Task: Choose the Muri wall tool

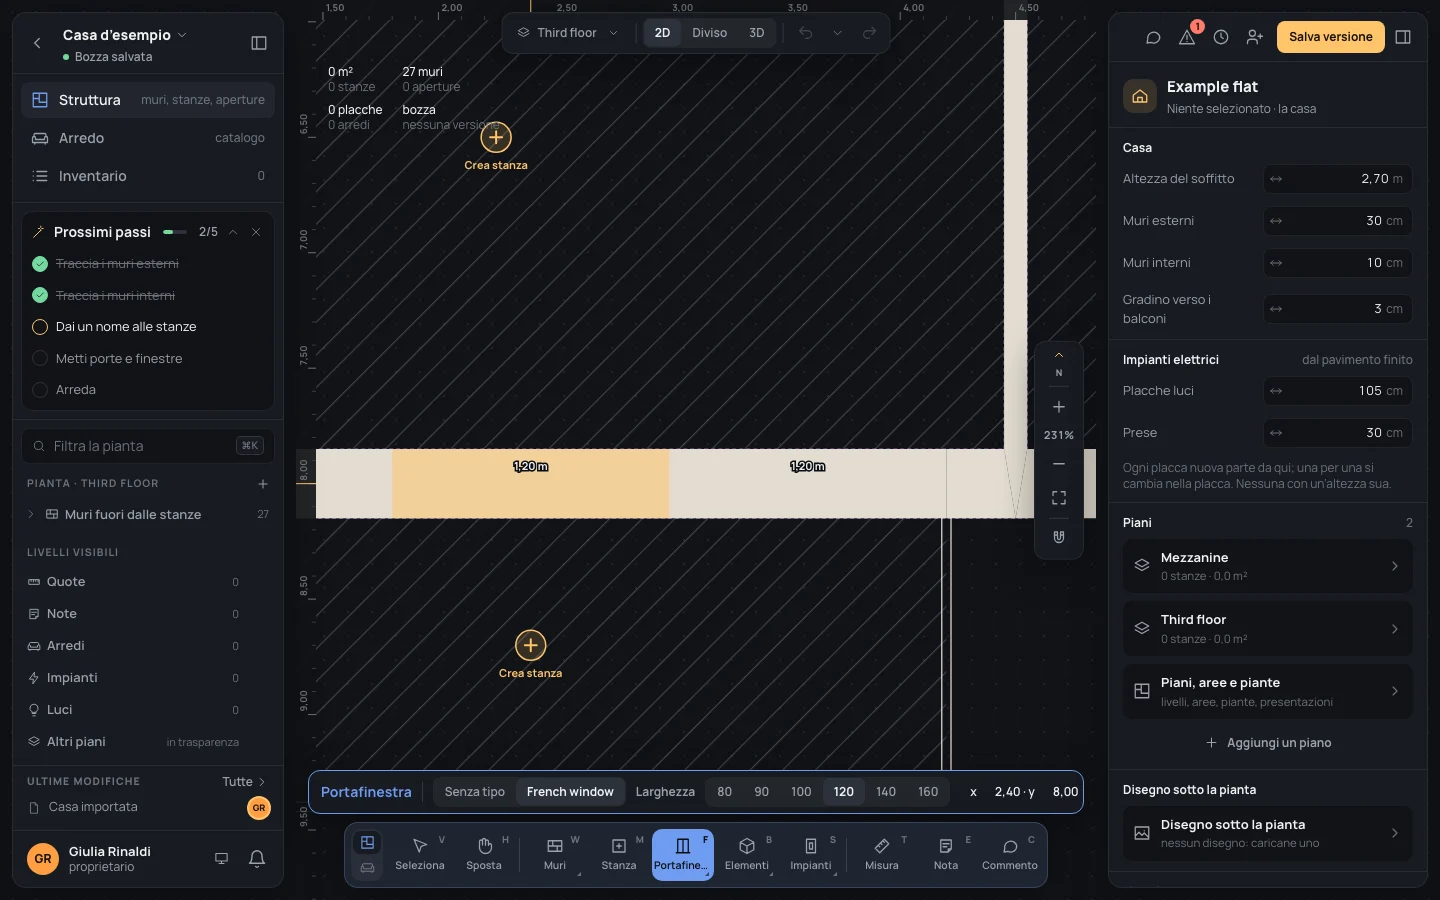Action: point(555,855)
